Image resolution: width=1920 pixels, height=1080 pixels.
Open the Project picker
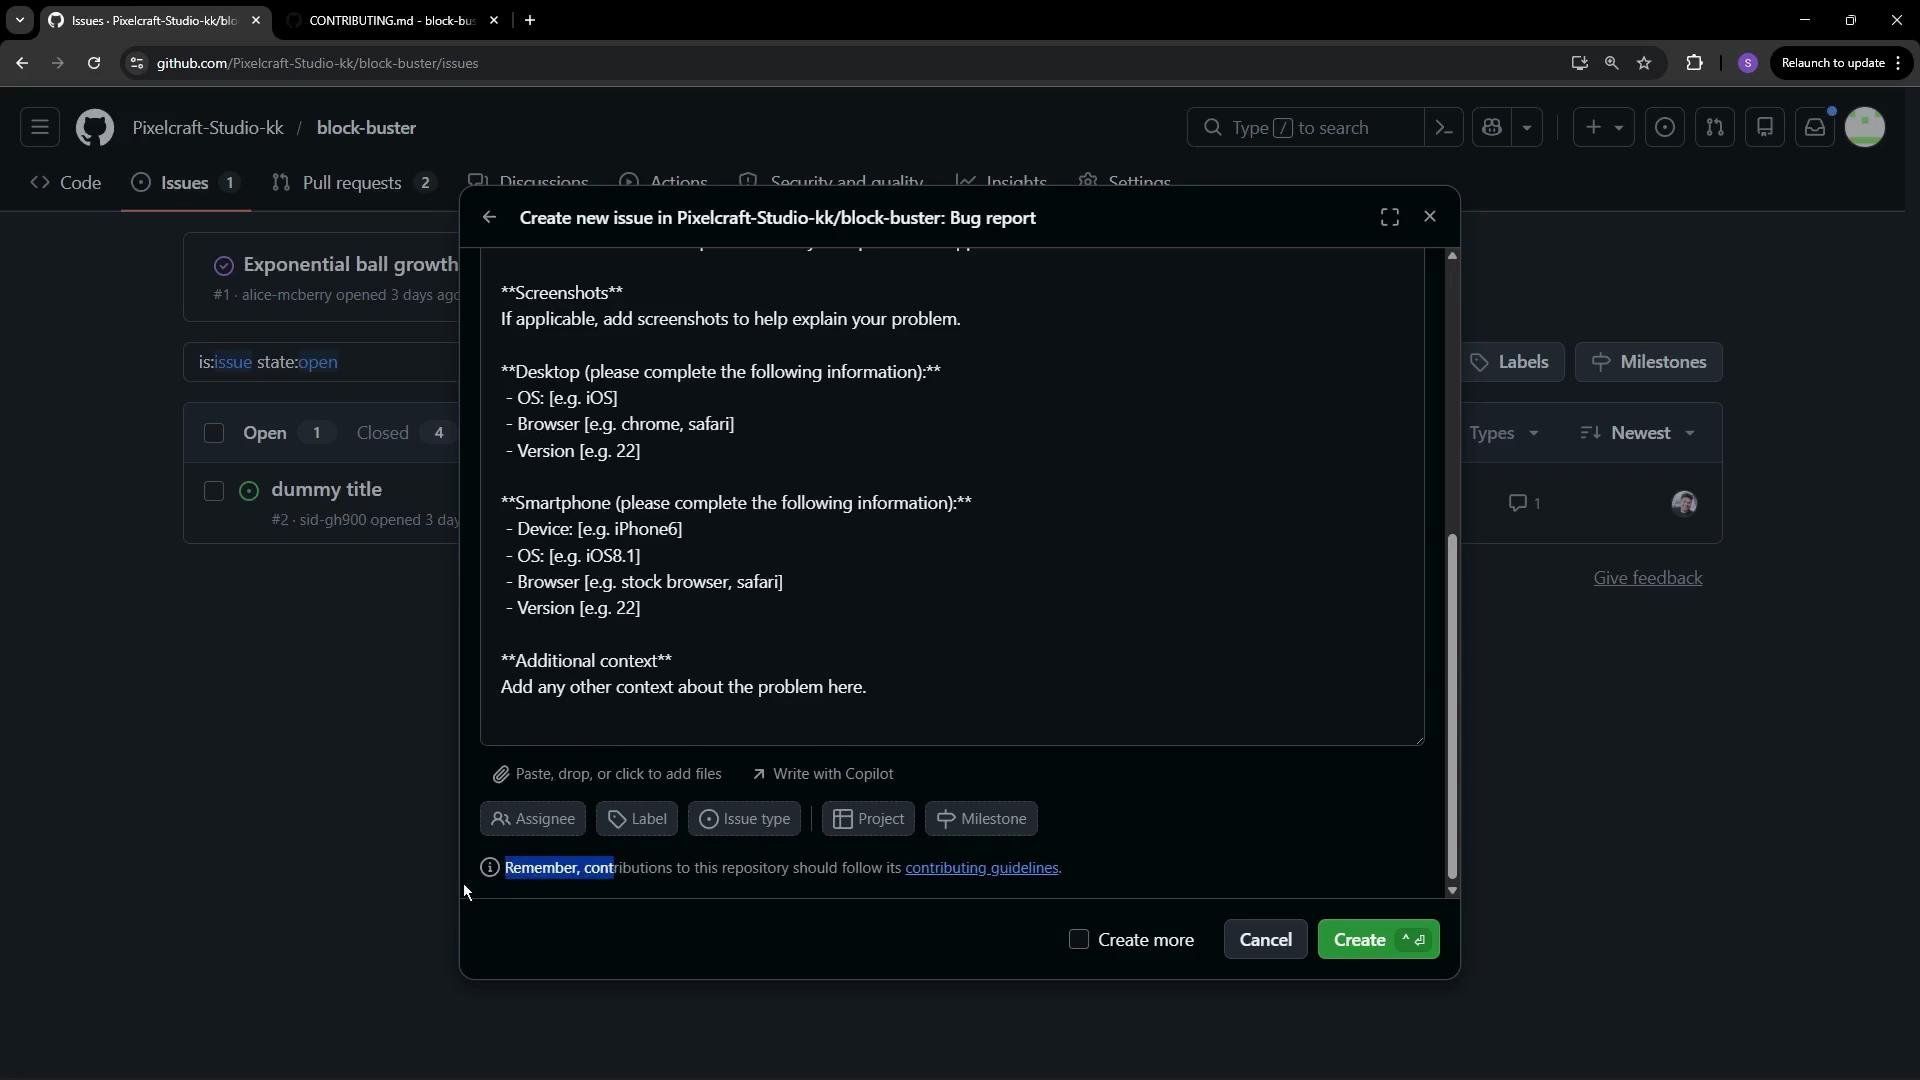coord(868,819)
